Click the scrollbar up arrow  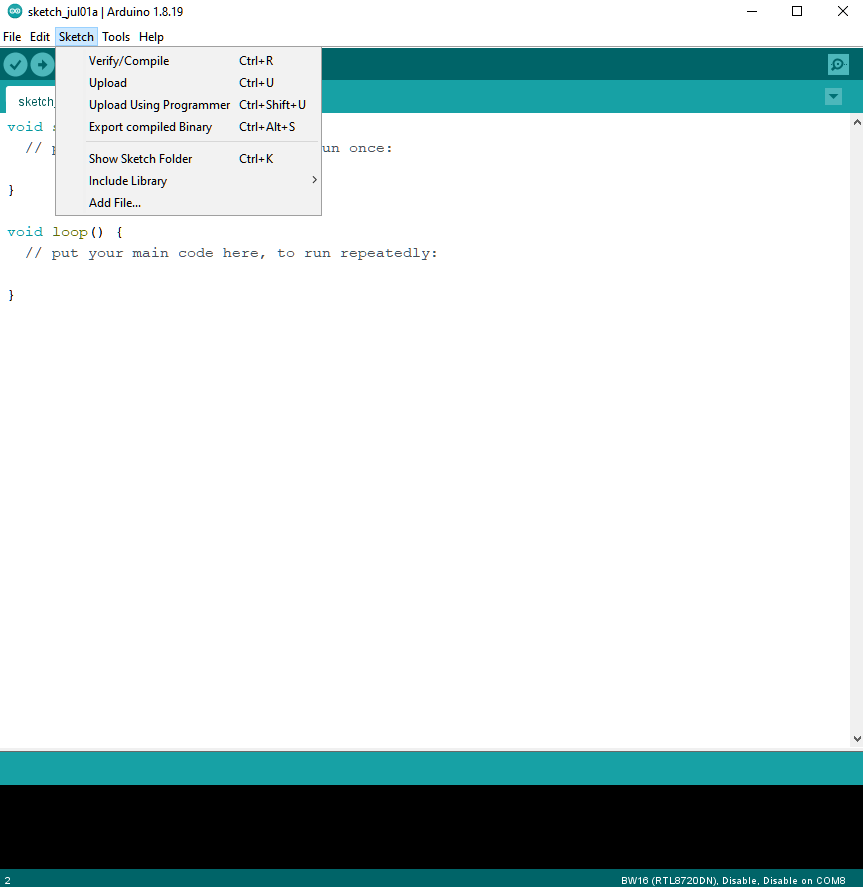[857, 122]
